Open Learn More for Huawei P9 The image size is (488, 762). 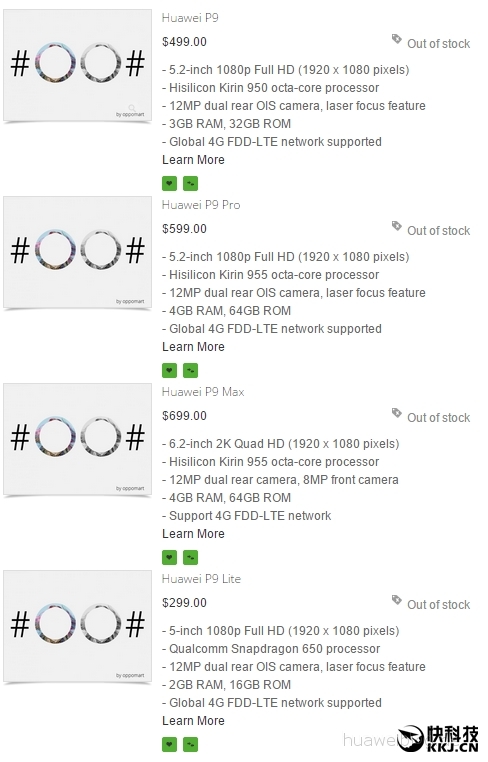pyautogui.click(x=193, y=160)
